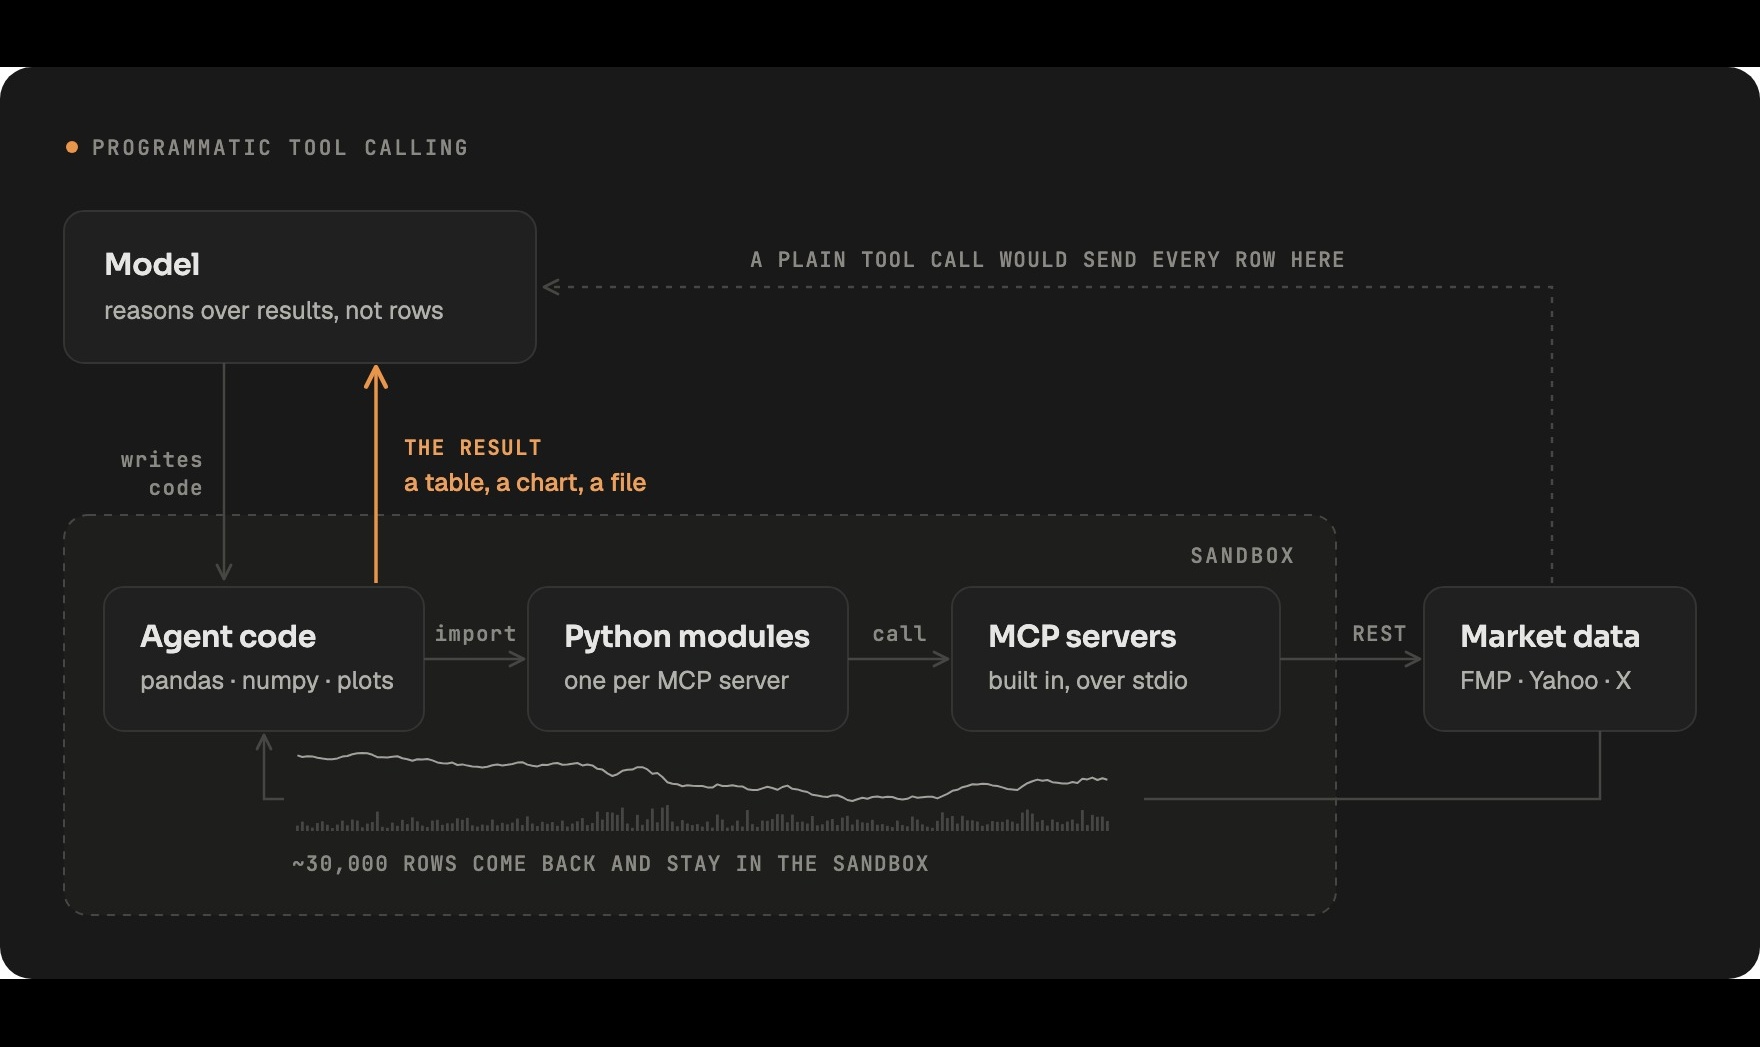
Task: Click the Python modules box
Action: click(688, 659)
